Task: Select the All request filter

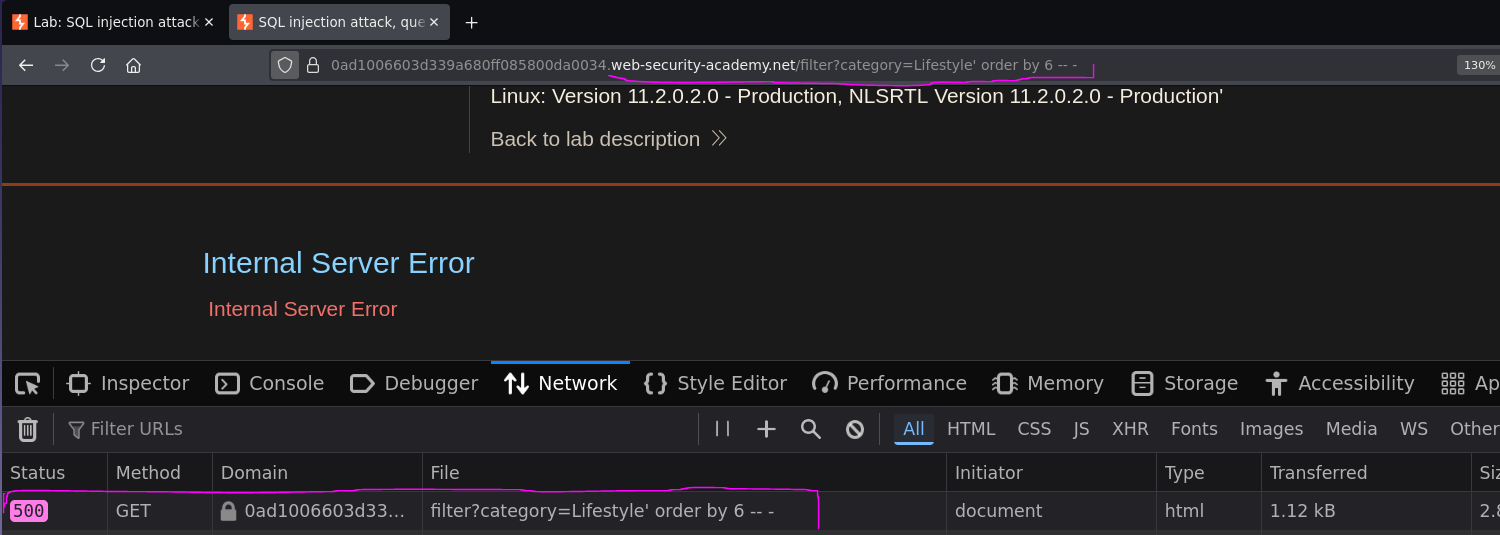Action: (914, 429)
